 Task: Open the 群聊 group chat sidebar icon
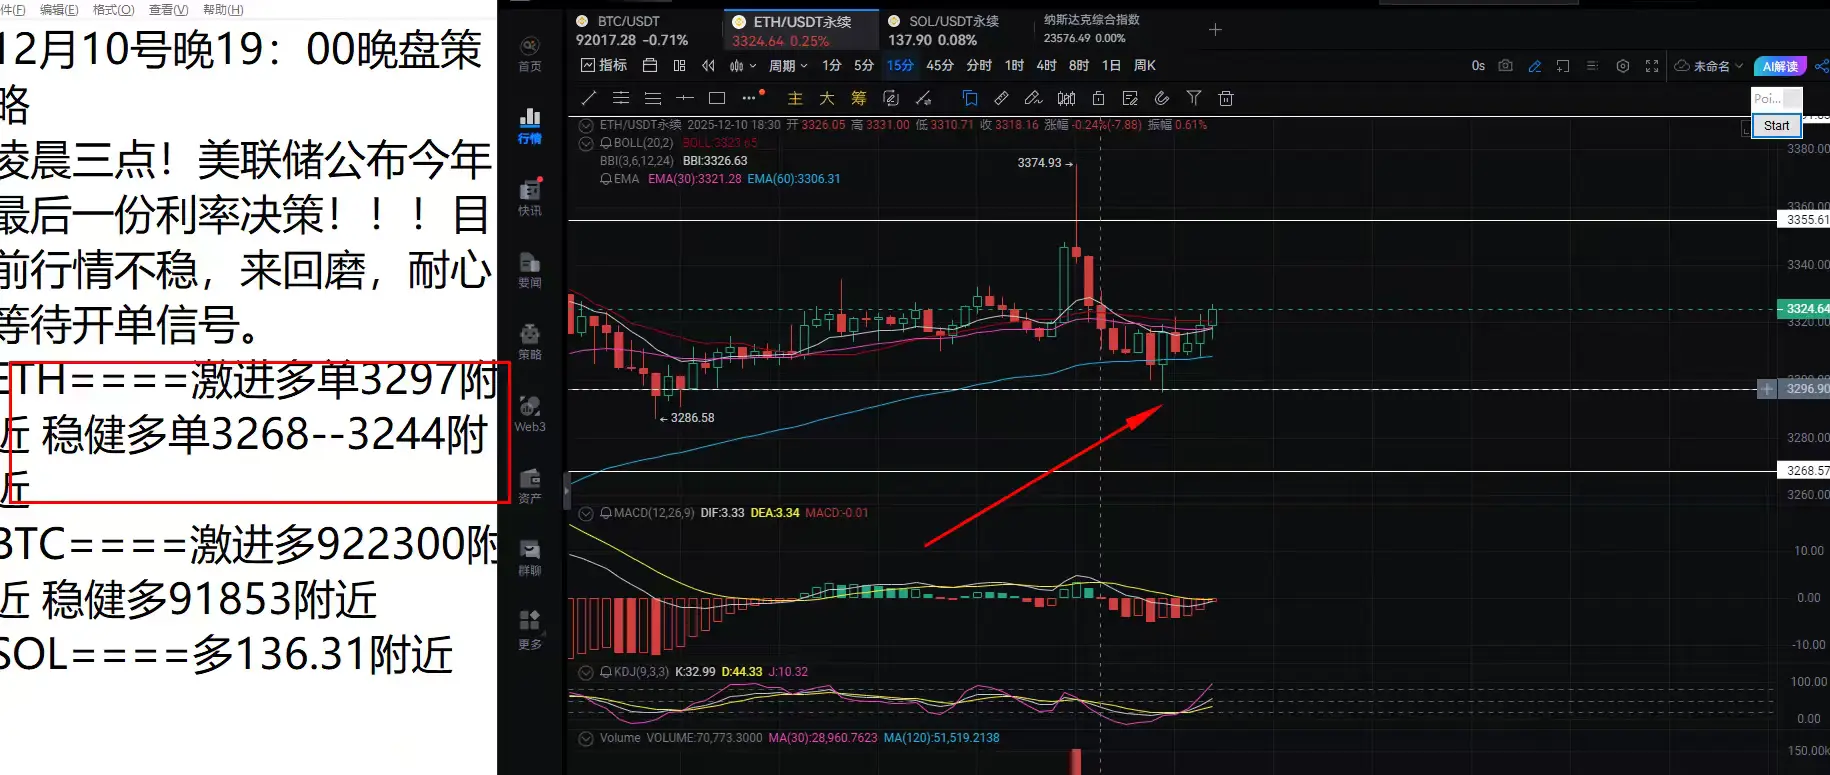click(530, 557)
